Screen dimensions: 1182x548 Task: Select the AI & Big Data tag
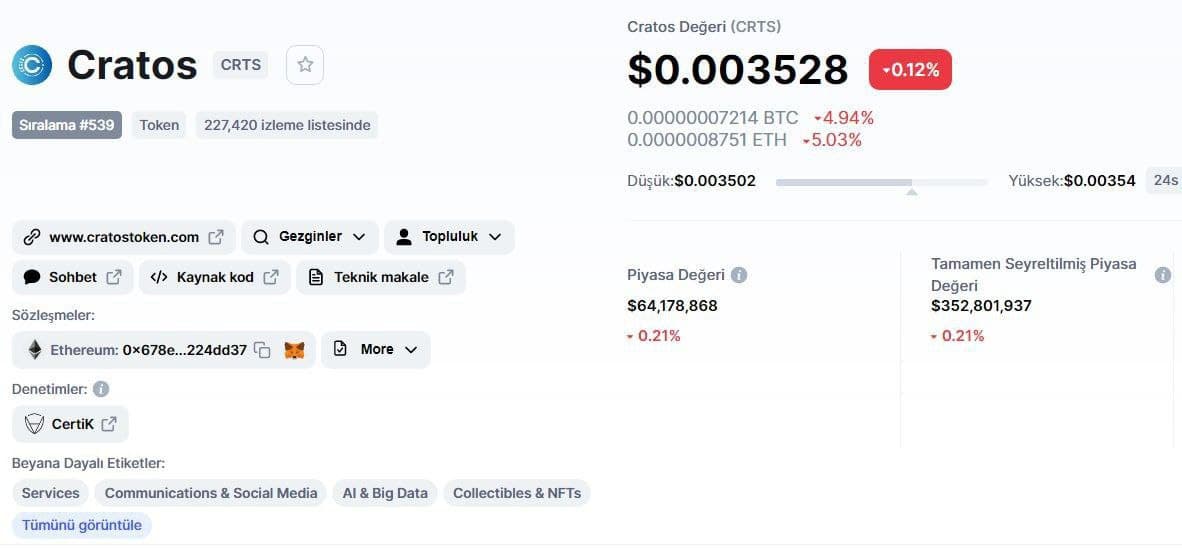[x=385, y=493]
